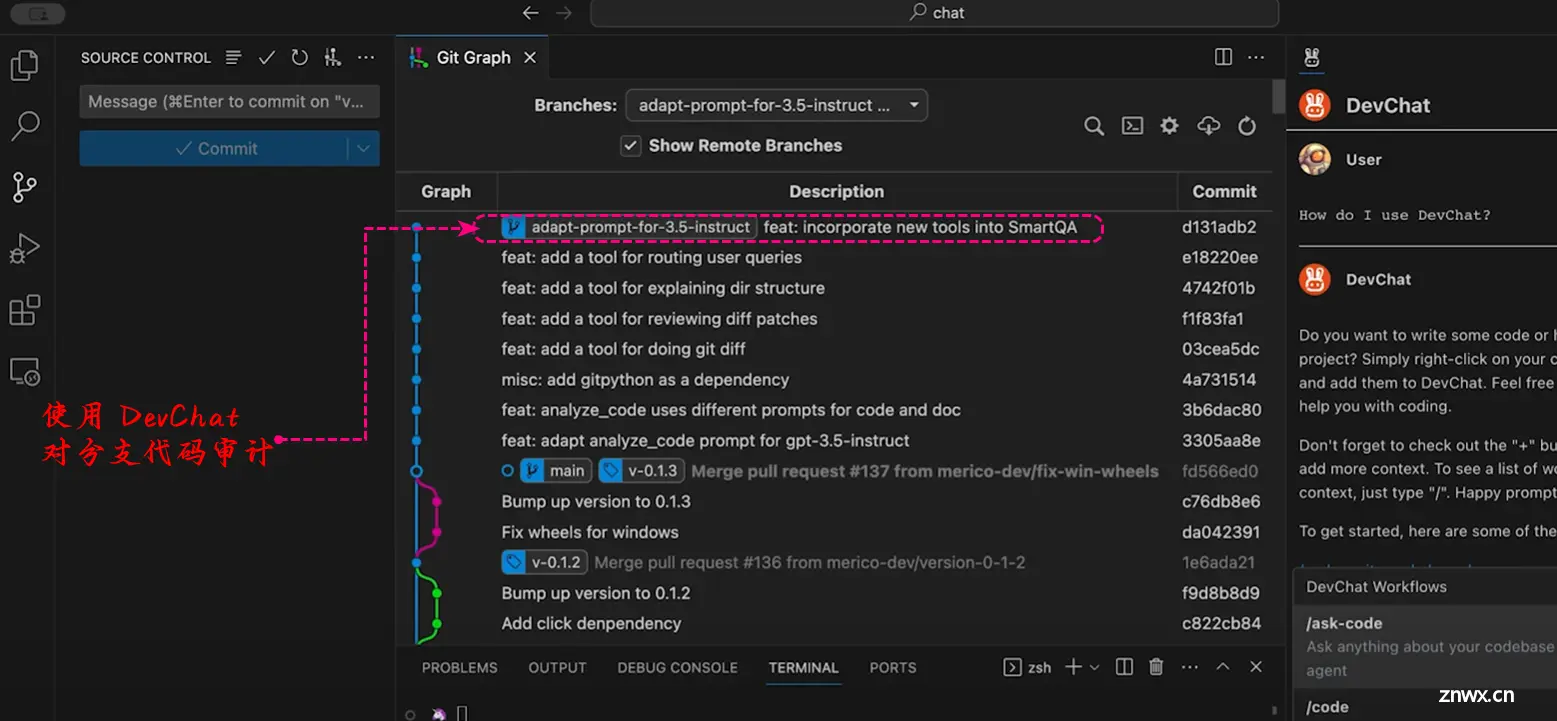Close the Git Graph tab
Screen dimensions: 1557x721
(530, 58)
